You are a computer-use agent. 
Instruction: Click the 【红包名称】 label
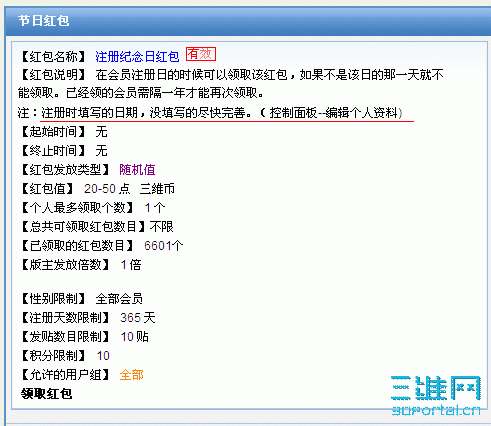(x=53, y=56)
